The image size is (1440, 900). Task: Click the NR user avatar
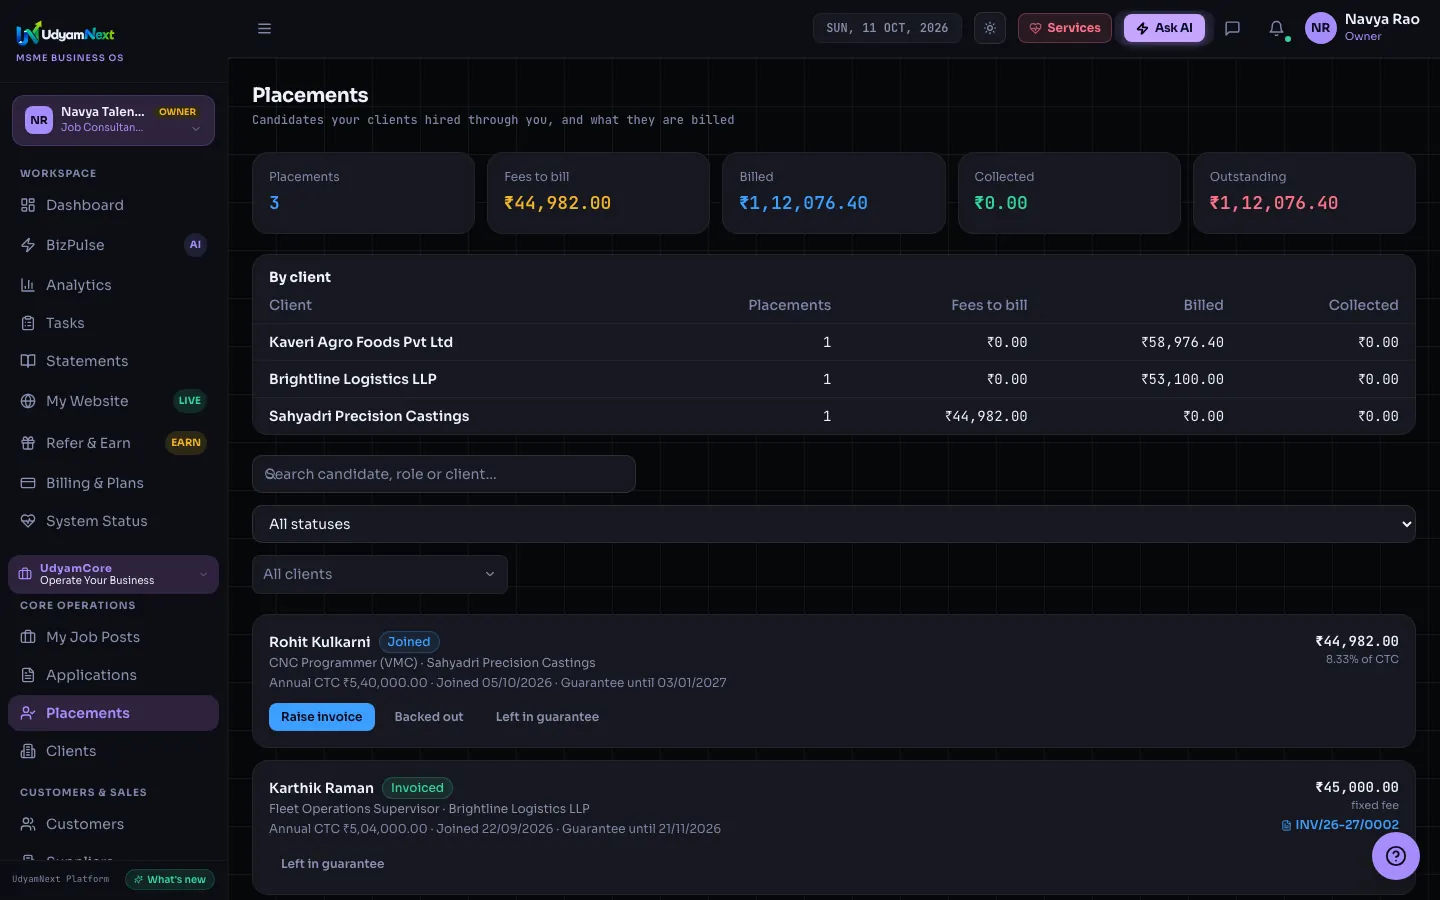coord(1321,28)
